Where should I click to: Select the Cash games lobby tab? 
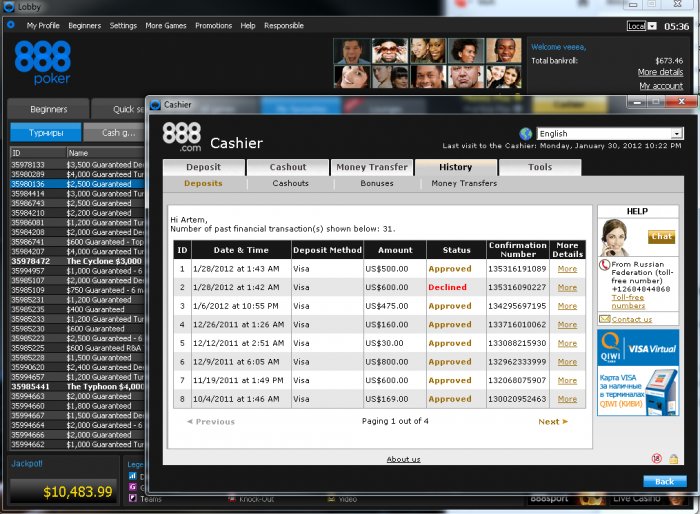coord(115,133)
